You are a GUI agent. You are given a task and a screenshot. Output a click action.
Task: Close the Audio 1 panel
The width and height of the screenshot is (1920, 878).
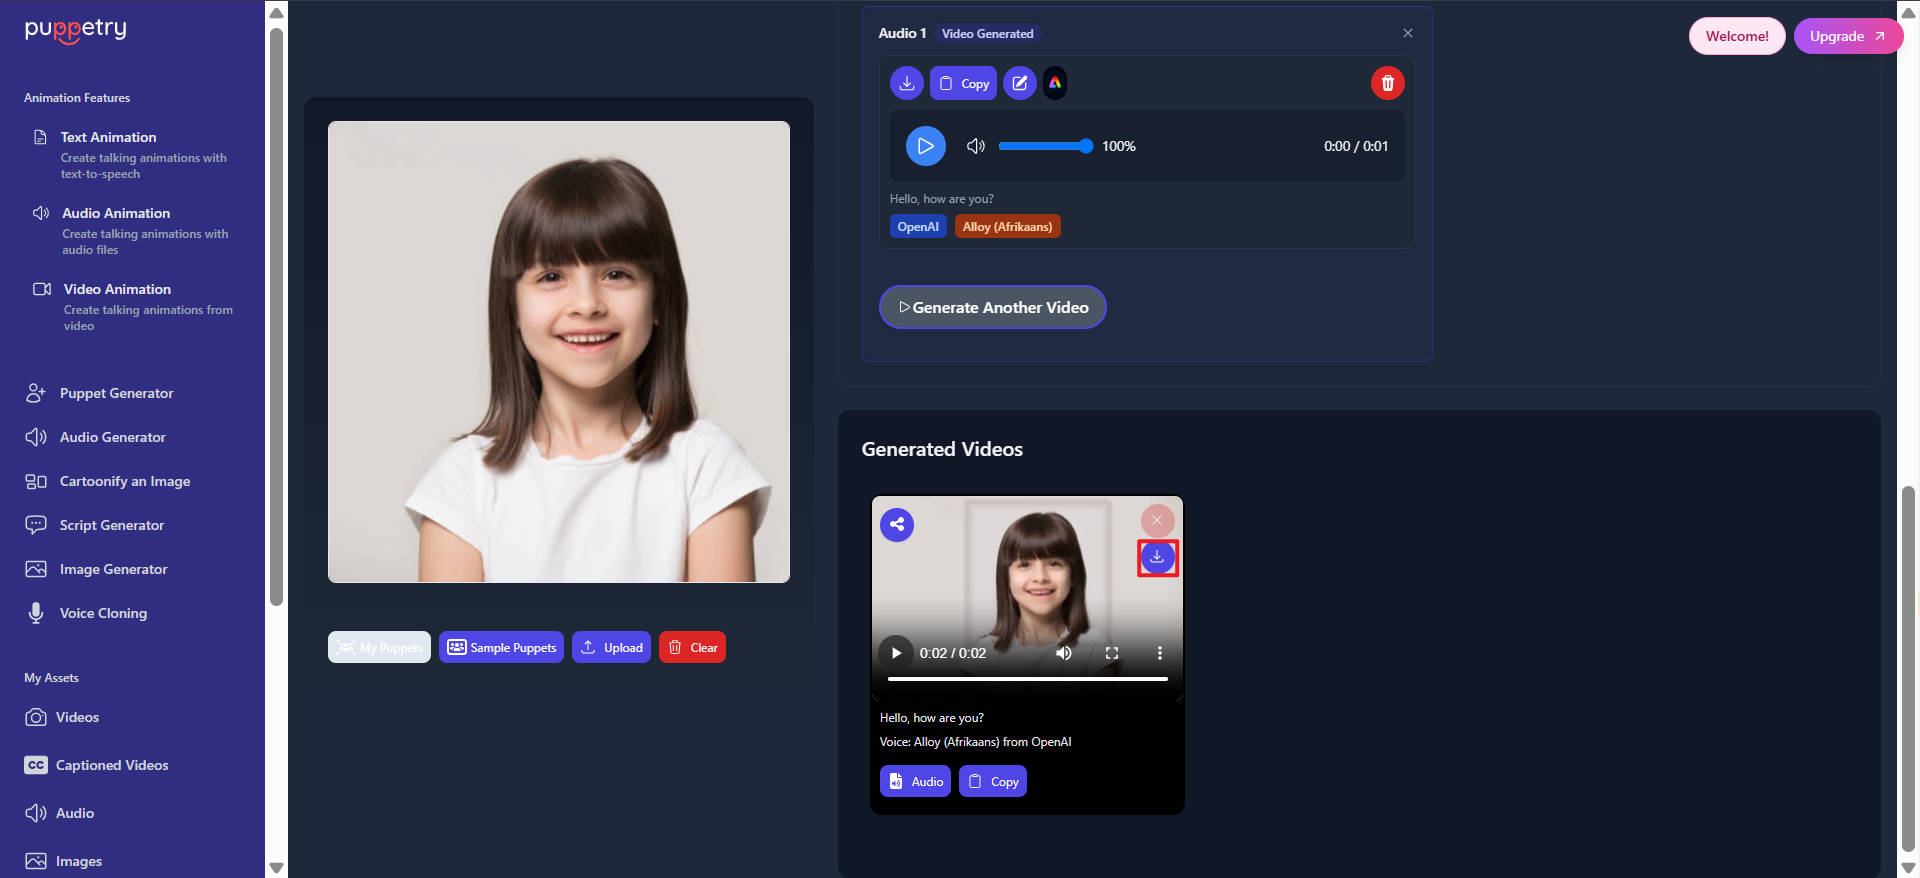pos(1407,33)
